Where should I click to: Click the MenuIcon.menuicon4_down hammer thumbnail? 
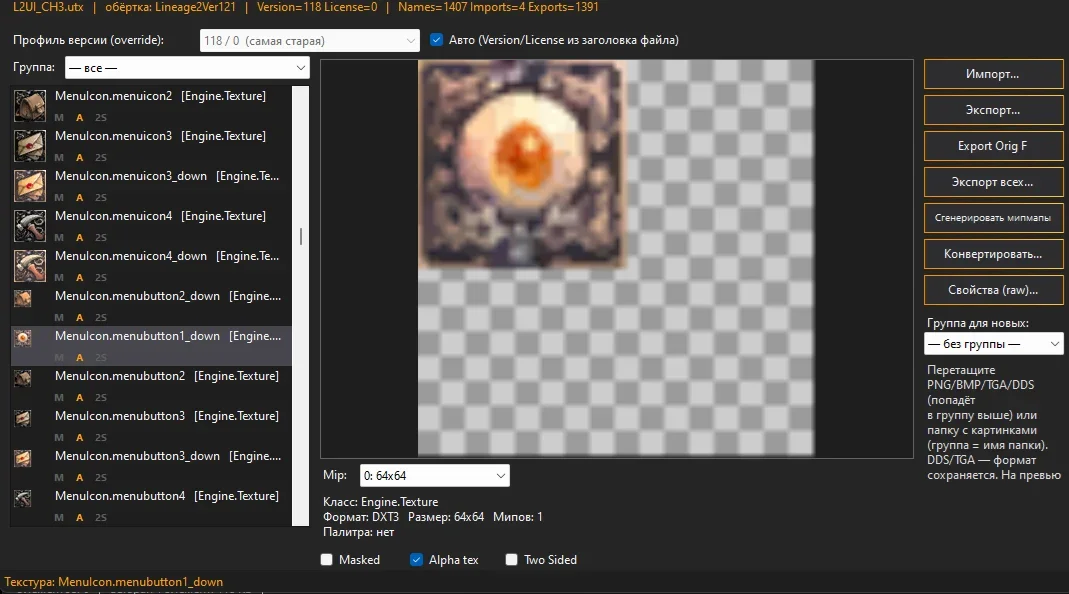coord(30,265)
